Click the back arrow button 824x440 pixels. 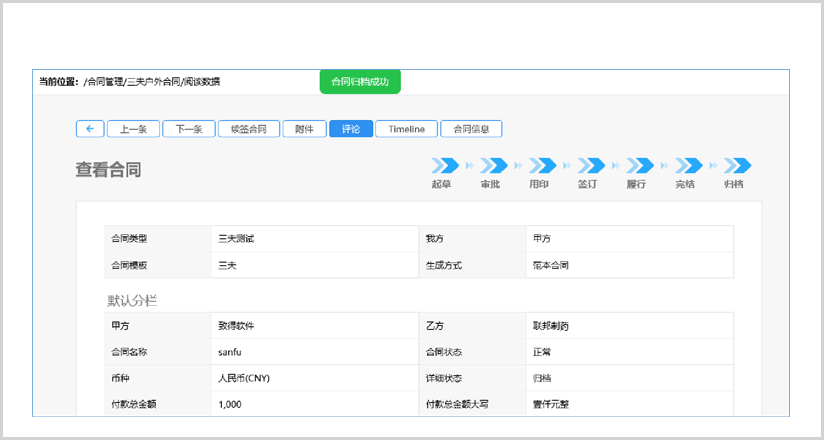coord(90,129)
